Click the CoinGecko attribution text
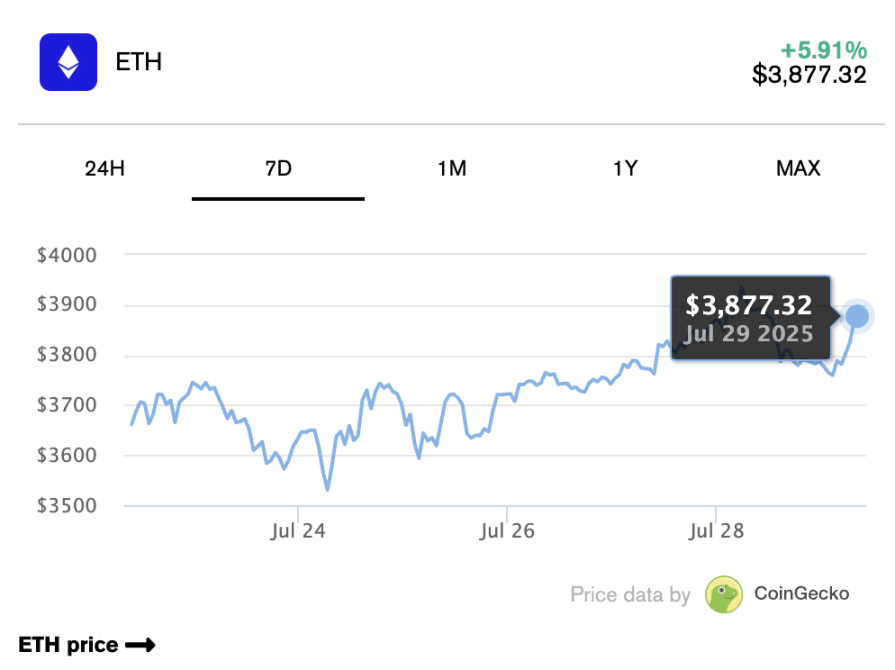Screen dimensions: 895x670 801,594
